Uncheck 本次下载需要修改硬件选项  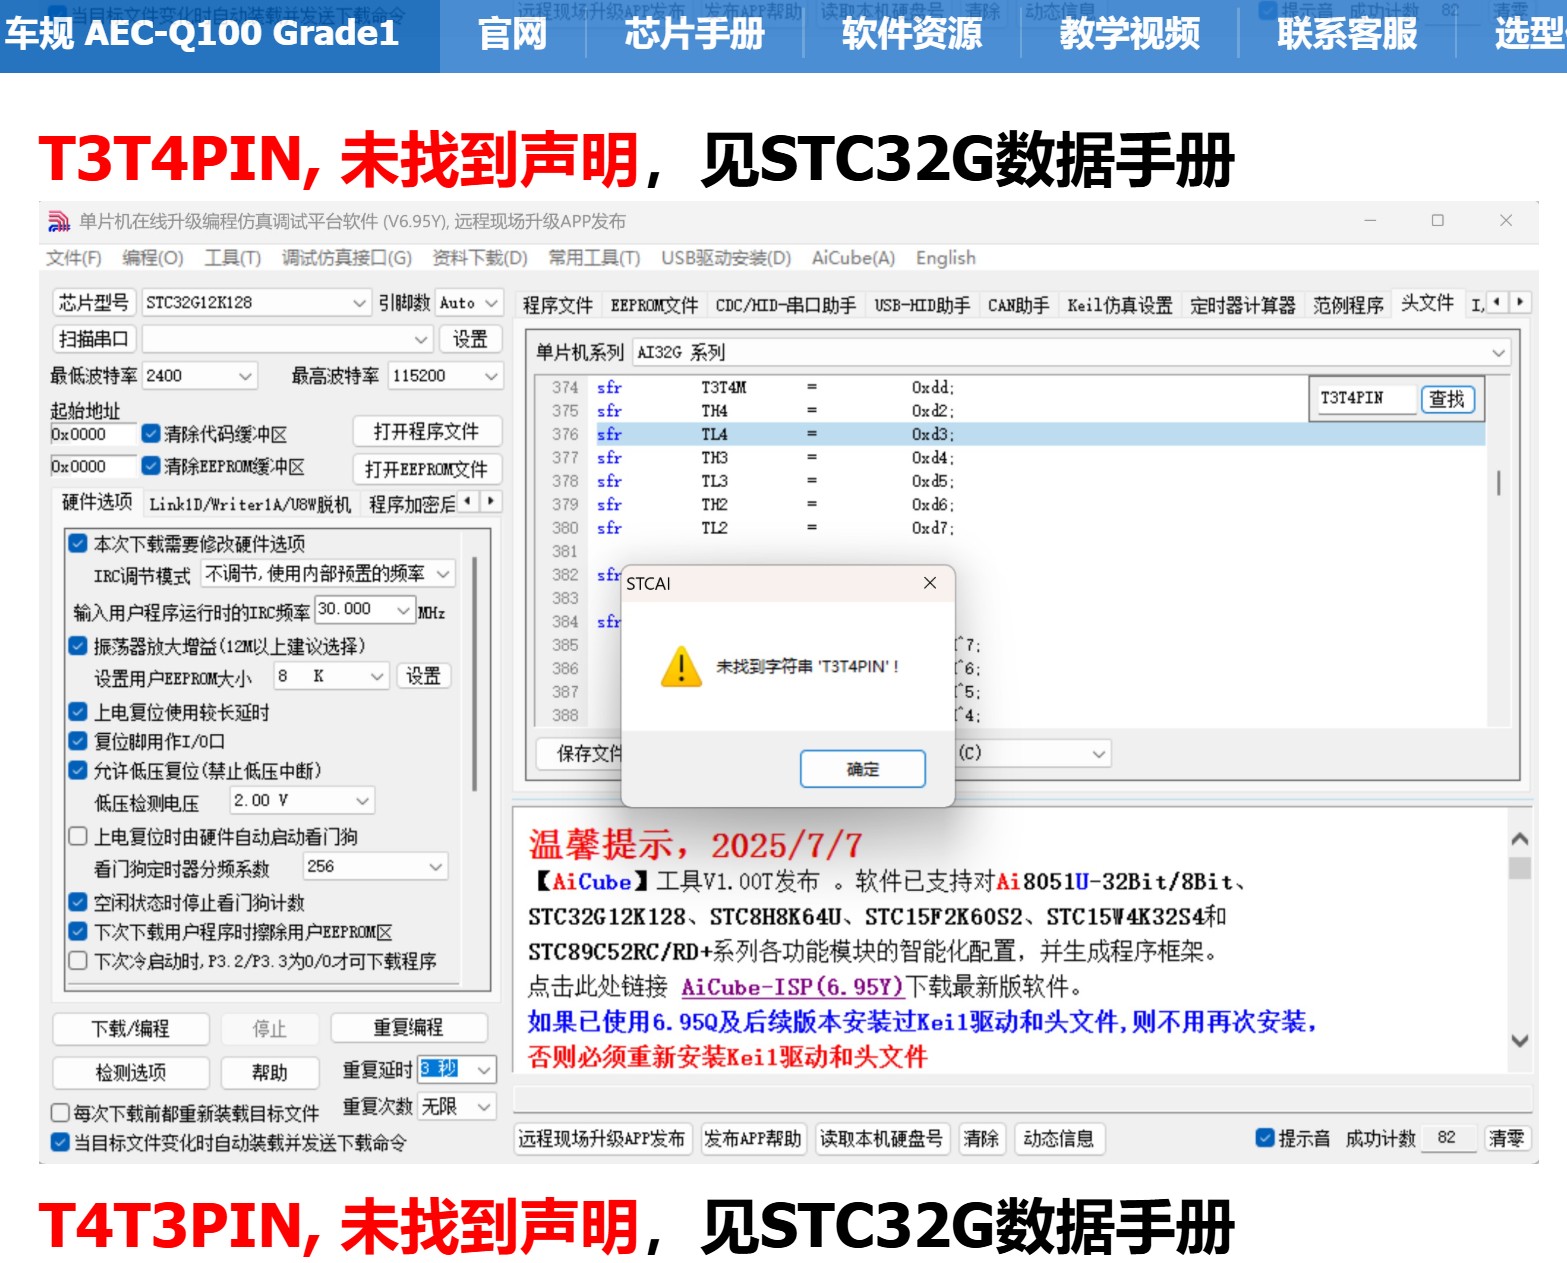78,544
